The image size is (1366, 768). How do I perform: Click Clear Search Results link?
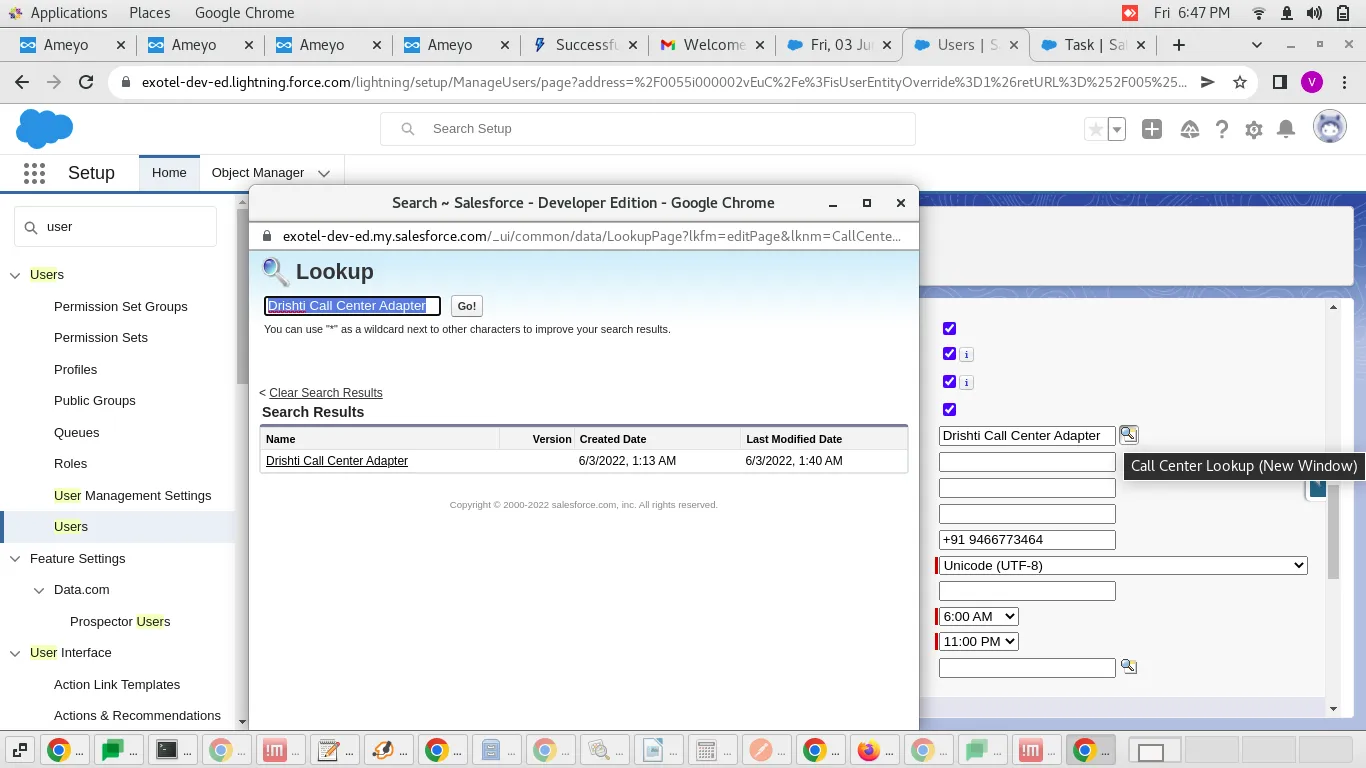tap(326, 393)
